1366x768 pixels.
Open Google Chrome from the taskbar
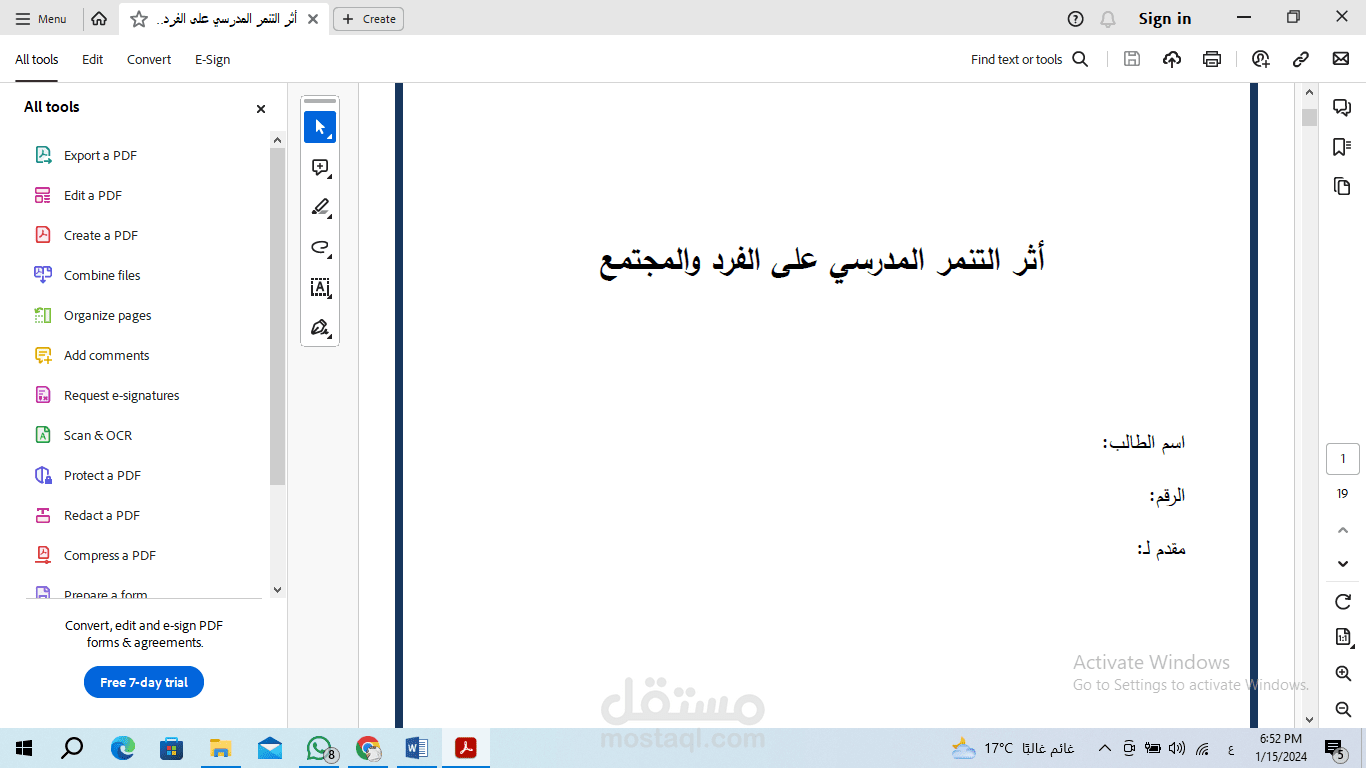tap(368, 748)
